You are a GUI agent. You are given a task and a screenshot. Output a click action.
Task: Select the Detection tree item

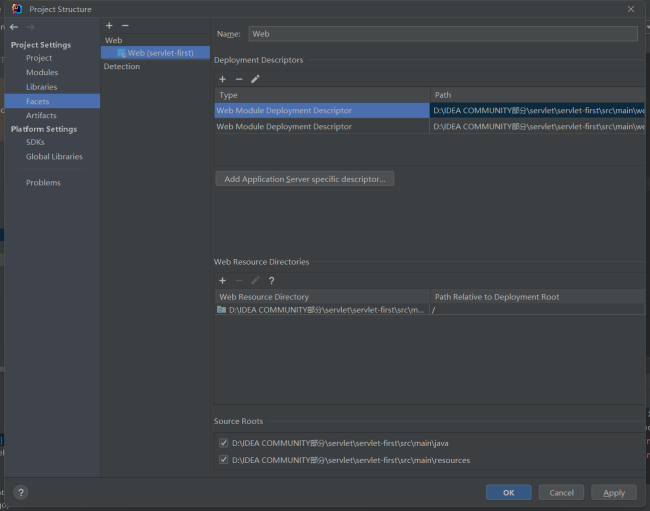click(x=122, y=66)
